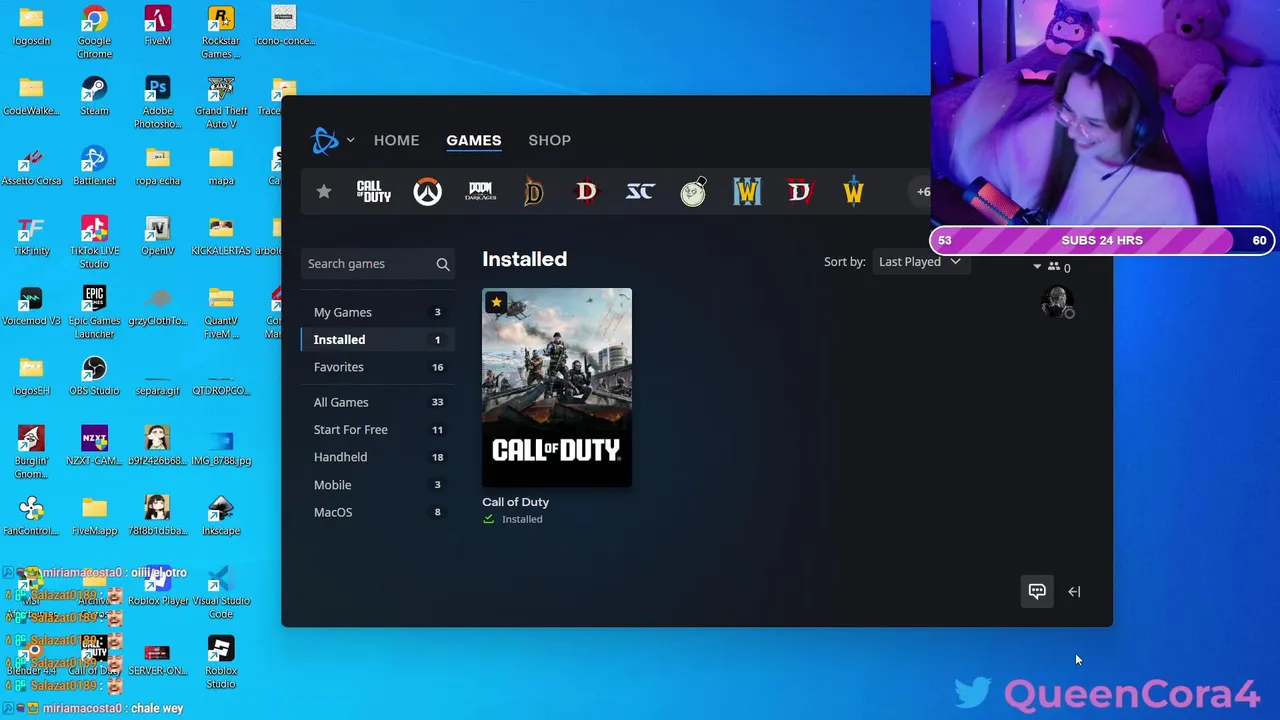Open the chat bubble icon in Battle.net
1280x720 pixels.
pyautogui.click(x=1037, y=591)
